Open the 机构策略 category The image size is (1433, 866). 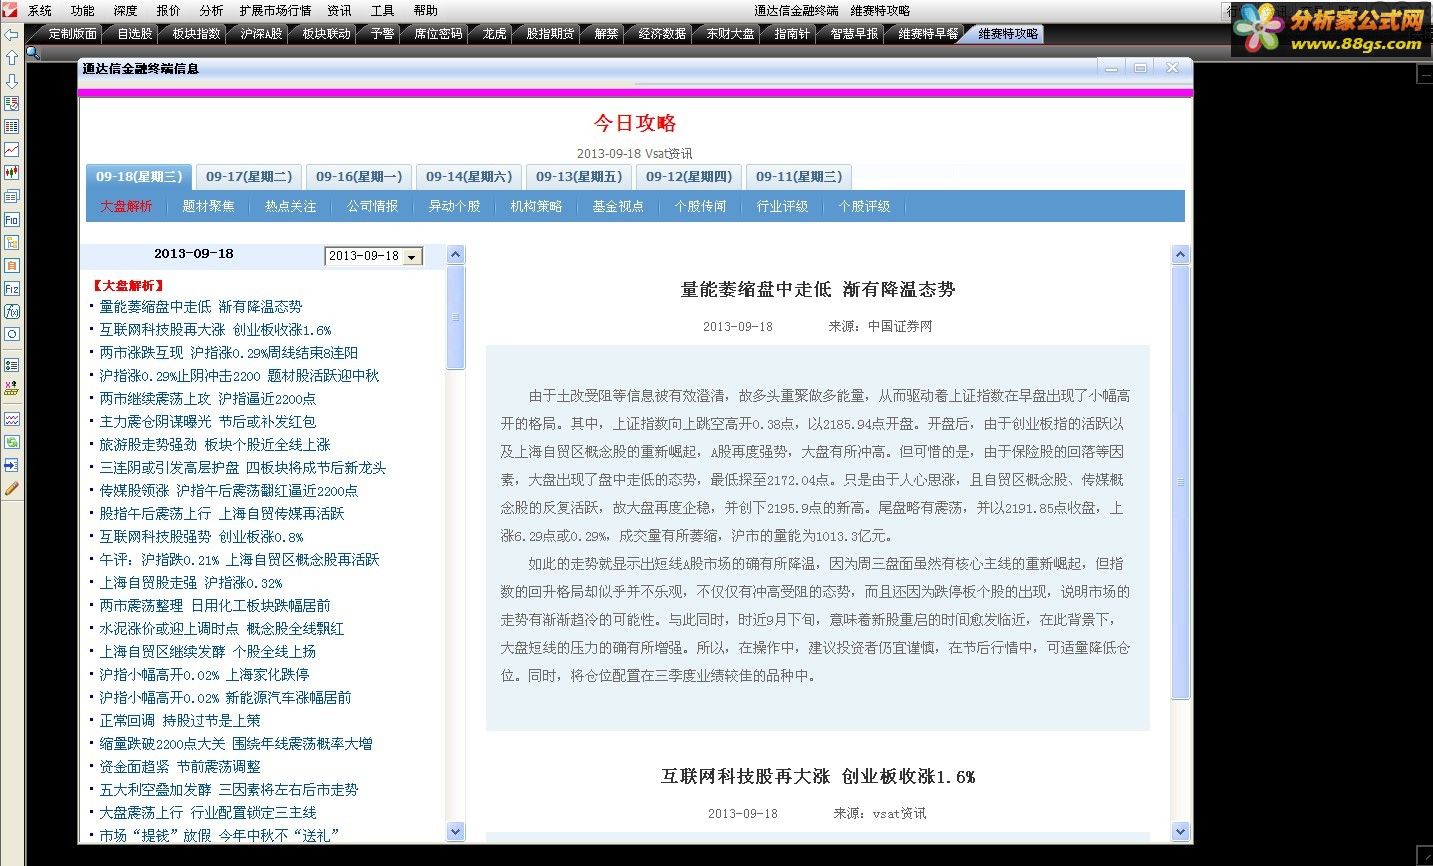(x=536, y=206)
